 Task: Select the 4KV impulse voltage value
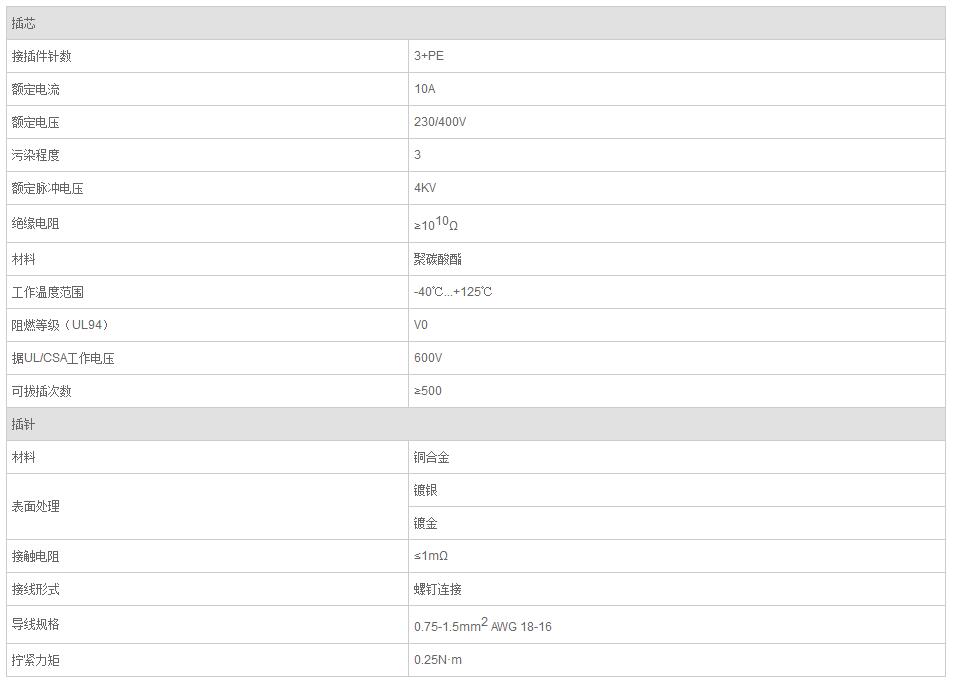tap(425, 188)
